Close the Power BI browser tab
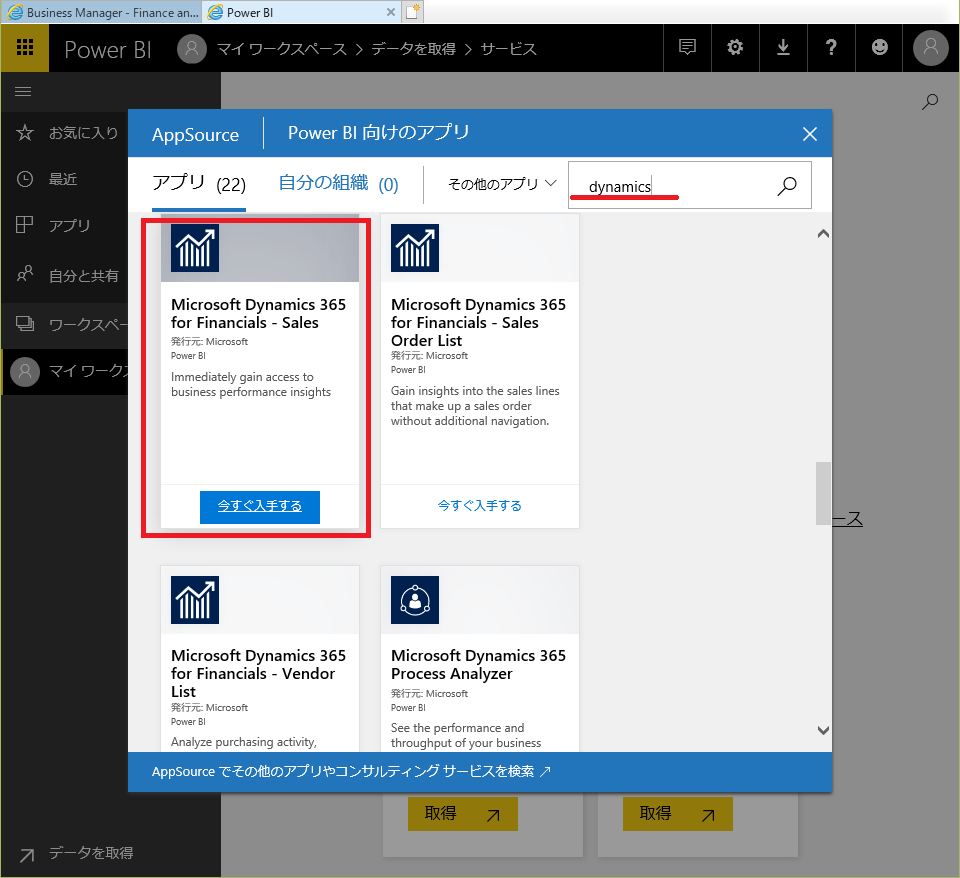This screenshot has width=960, height=878. tap(391, 12)
